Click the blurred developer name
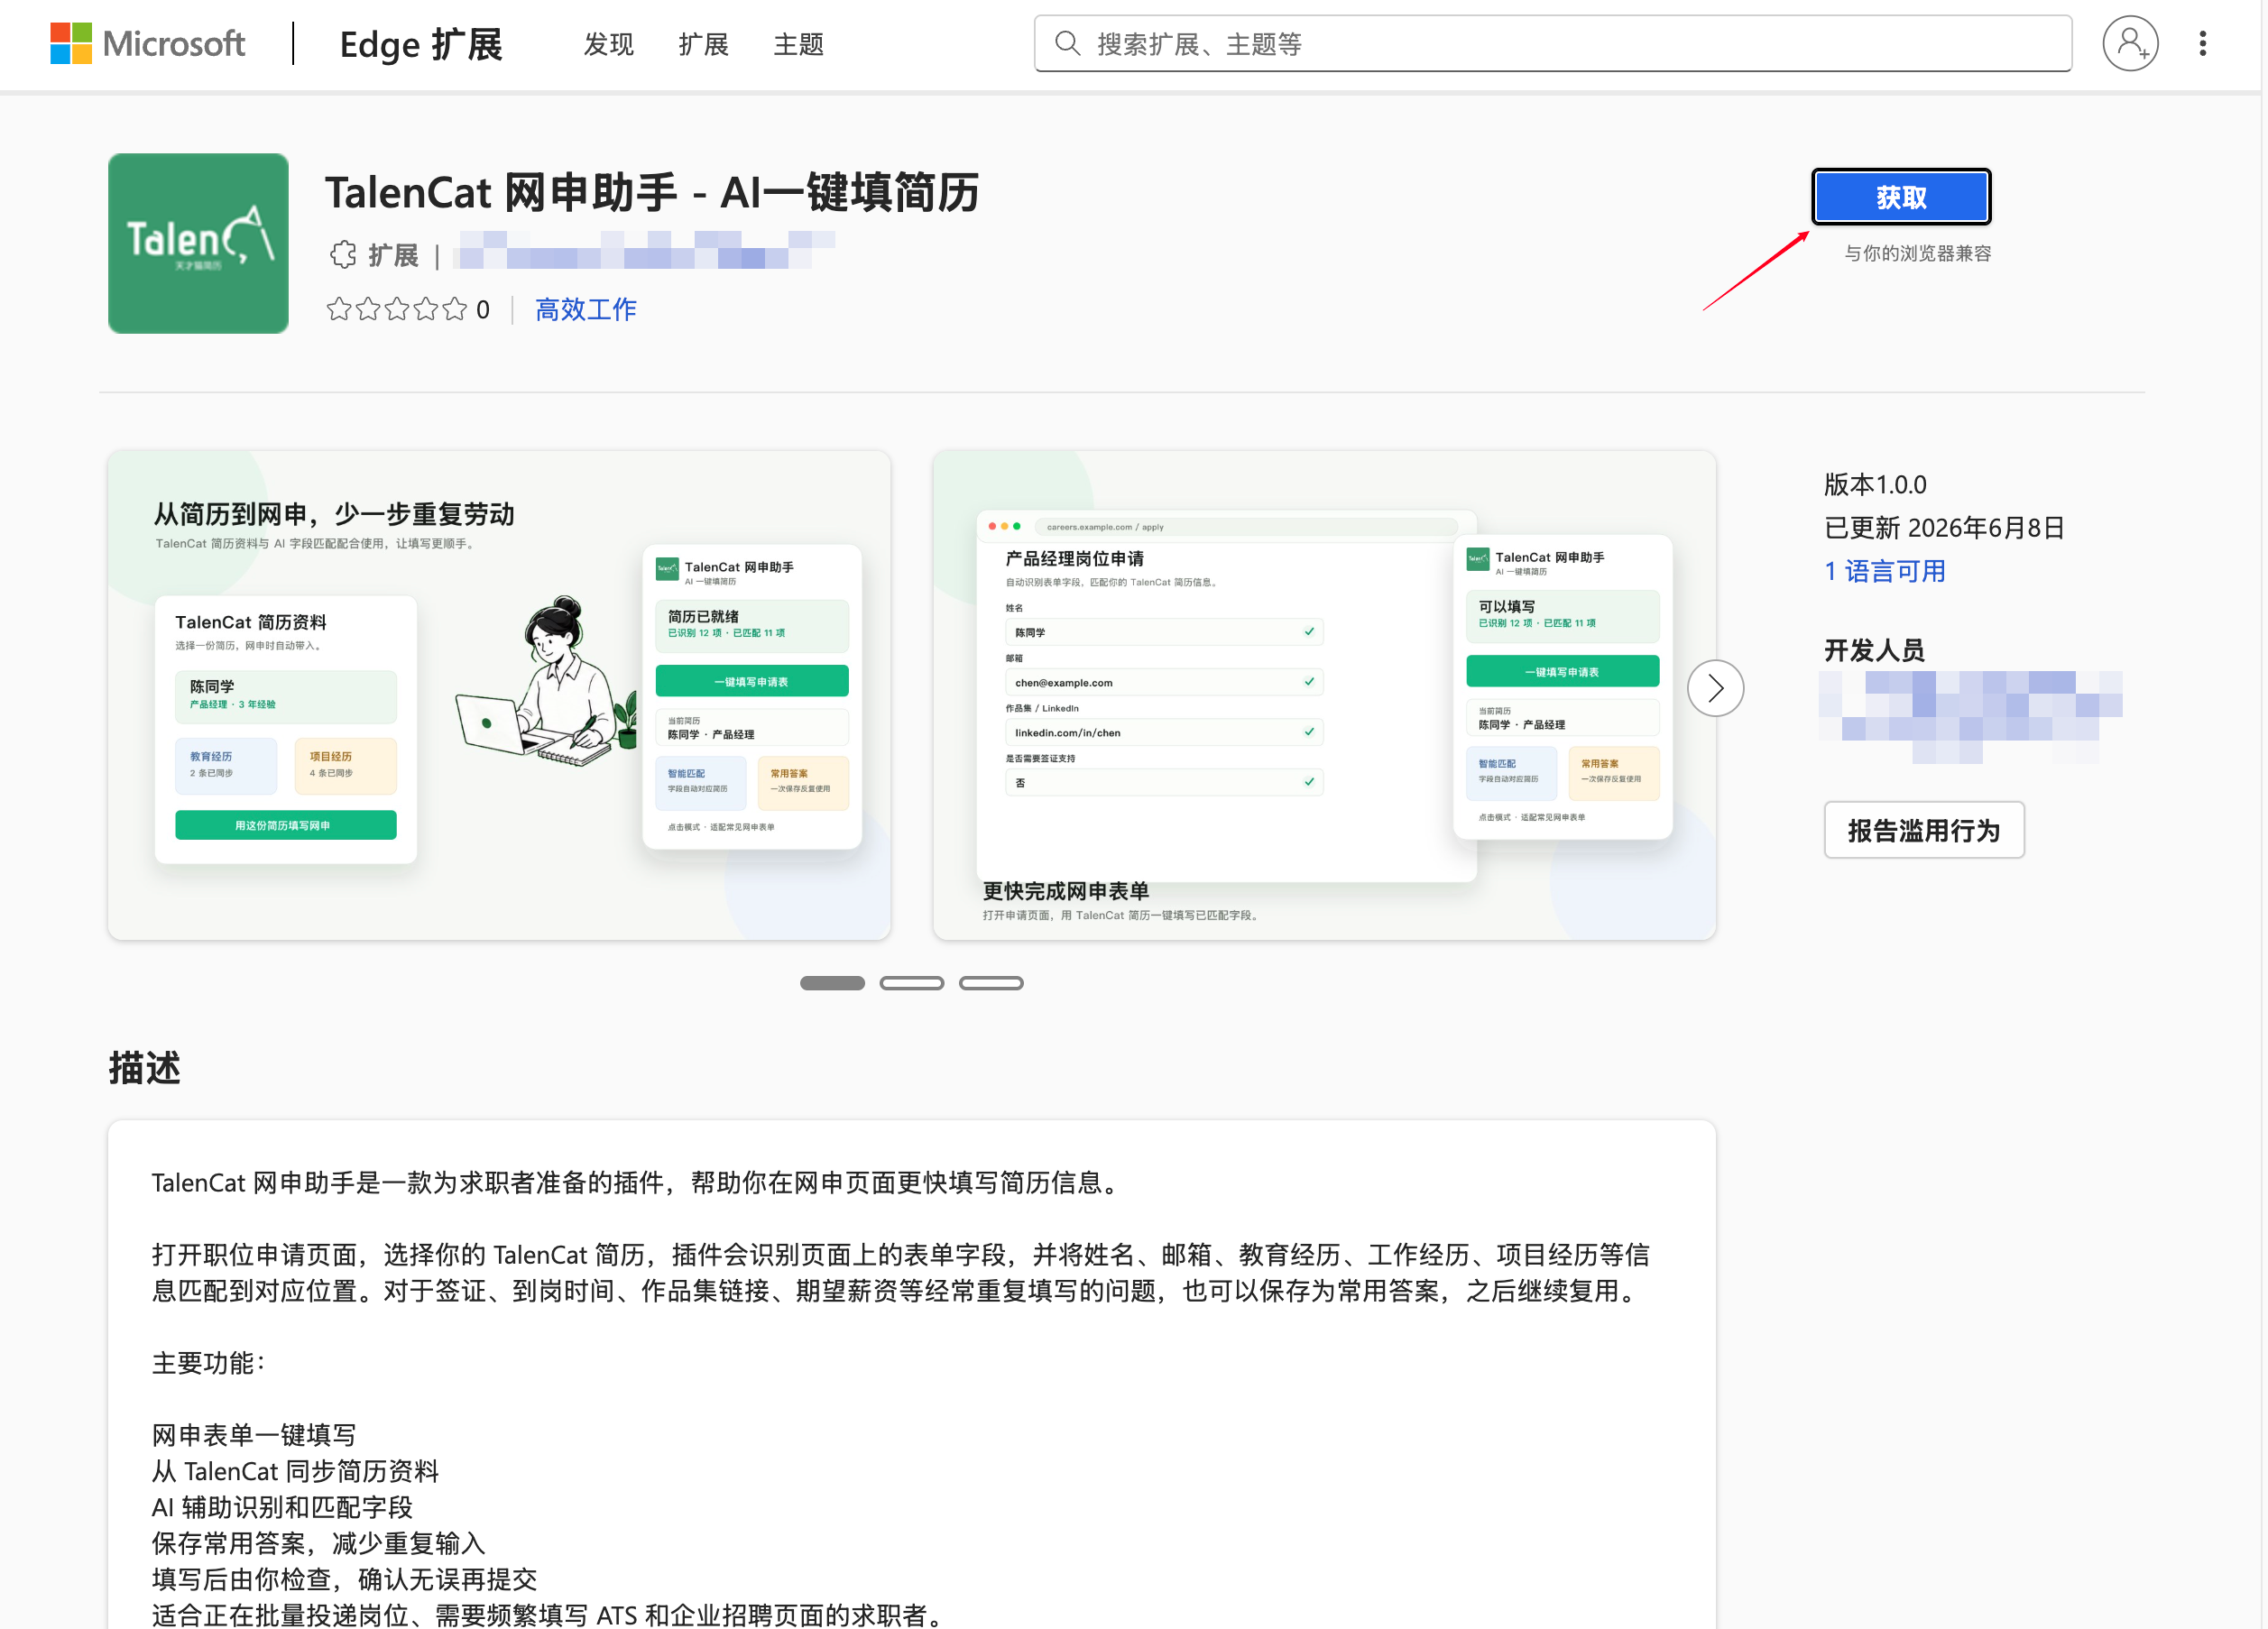This screenshot has width=2268, height=1629. (x=1969, y=717)
